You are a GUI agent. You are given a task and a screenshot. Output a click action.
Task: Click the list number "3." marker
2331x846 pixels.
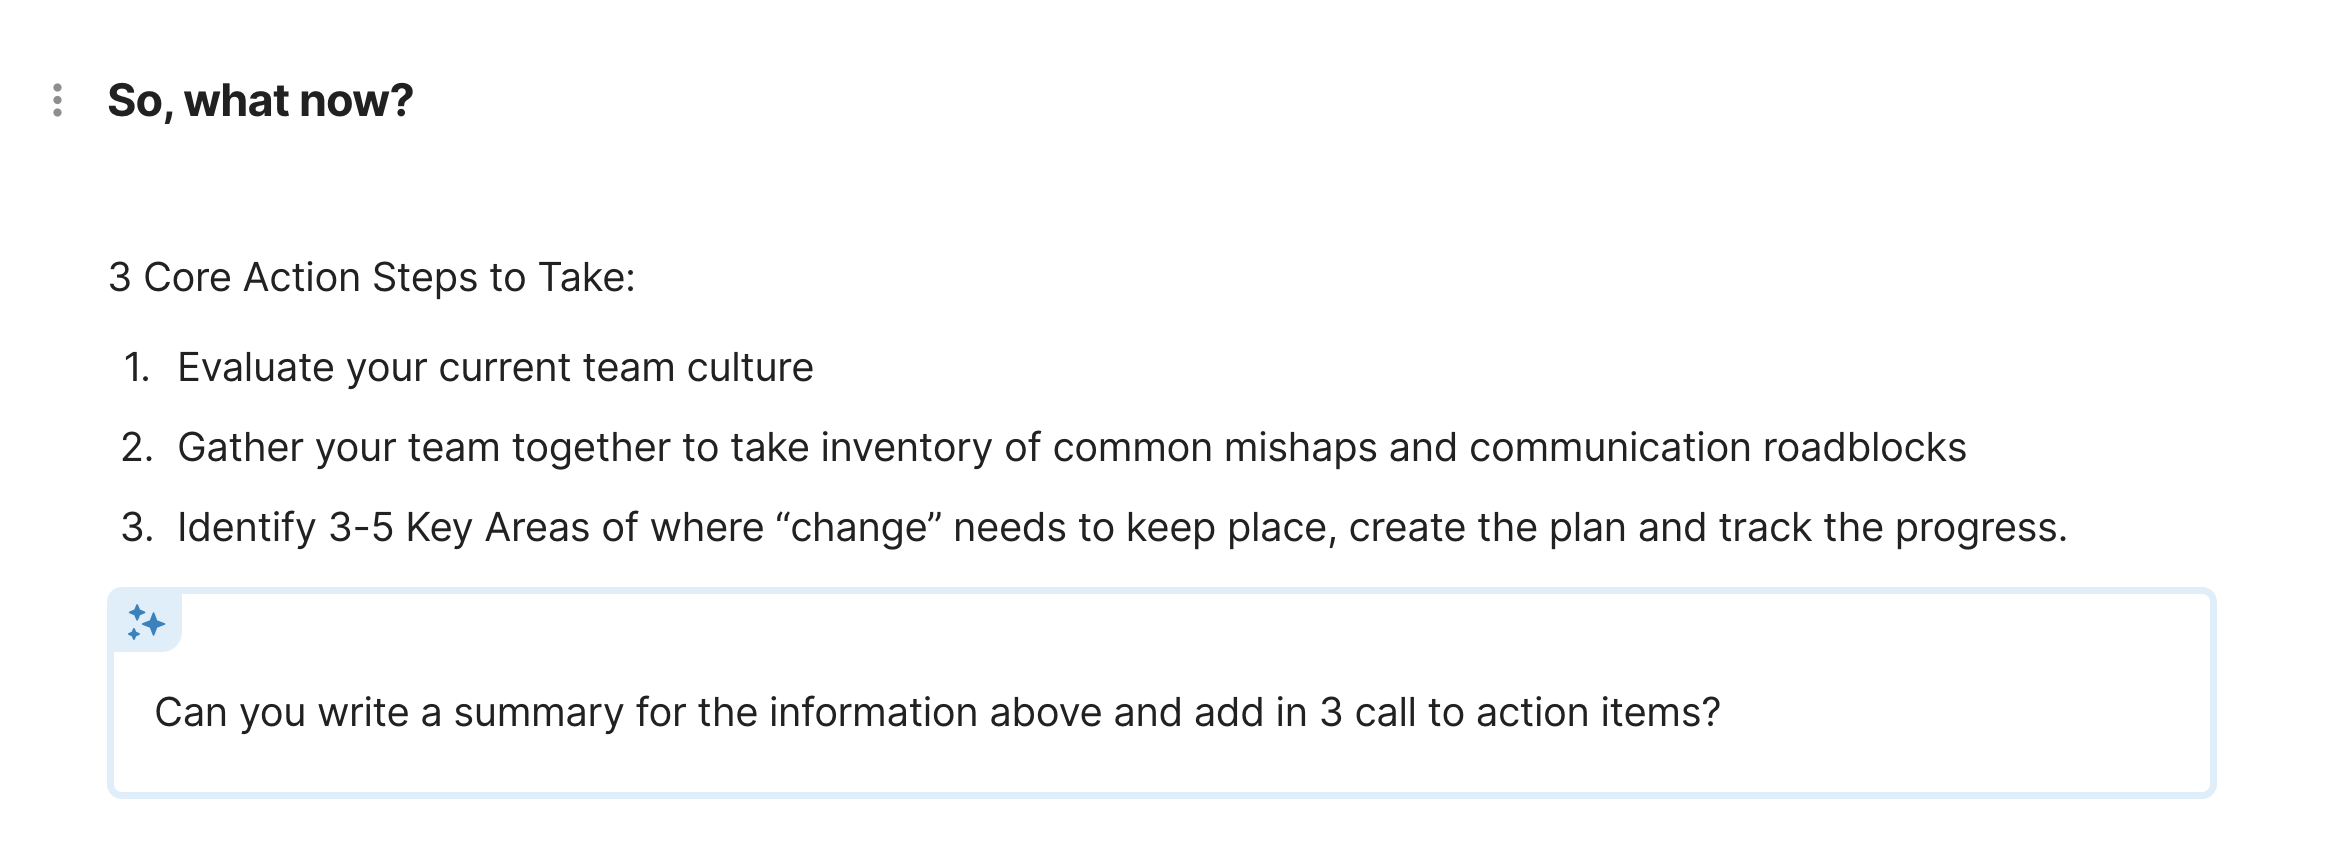[137, 527]
